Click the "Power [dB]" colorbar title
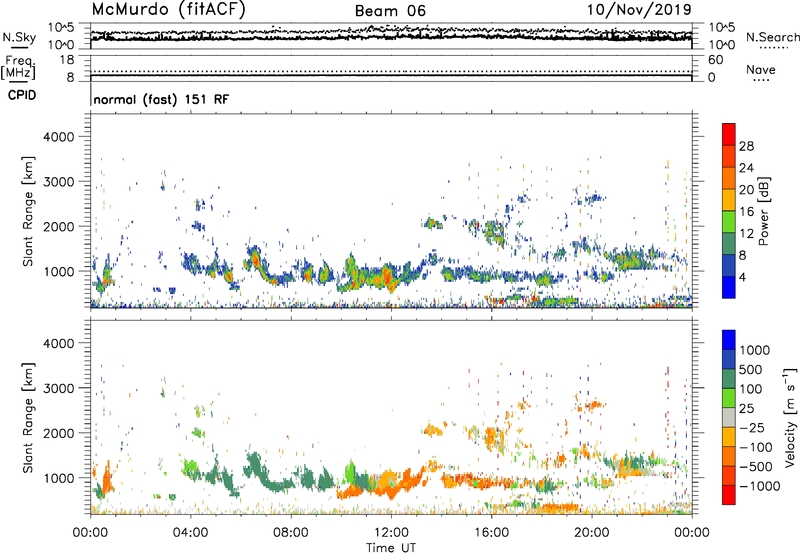The height and width of the screenshot is (554, 800). [763, 211]
